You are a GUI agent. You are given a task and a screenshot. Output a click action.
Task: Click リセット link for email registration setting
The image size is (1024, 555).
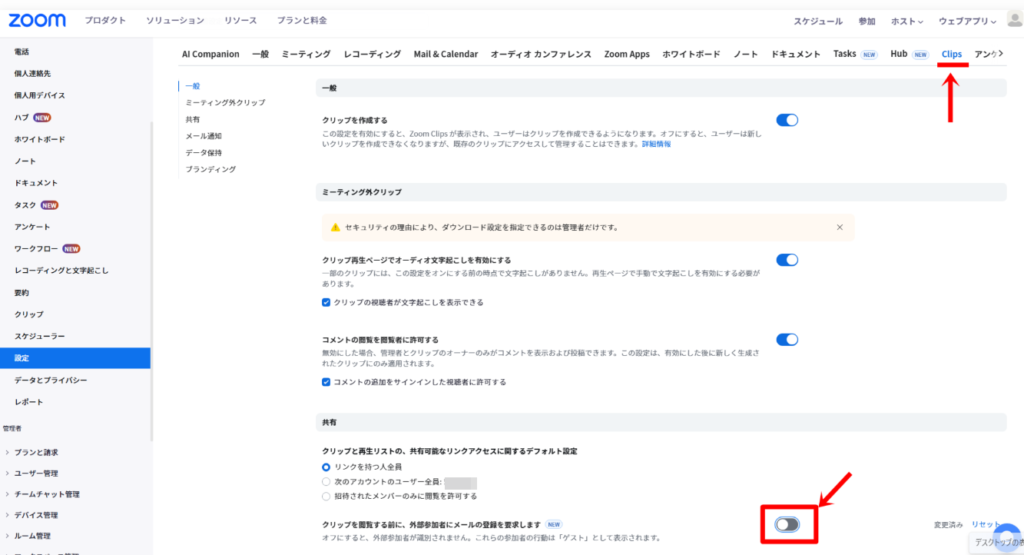(985, 524)
